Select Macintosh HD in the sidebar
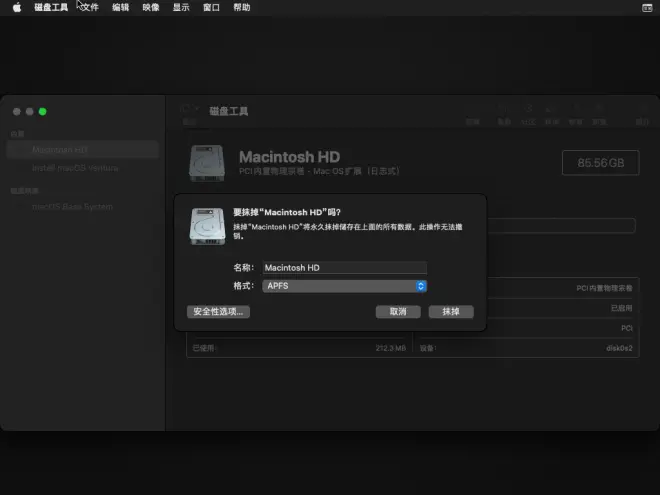The width and height of the screenshot is (660, 495). click(x=82, y=149)
